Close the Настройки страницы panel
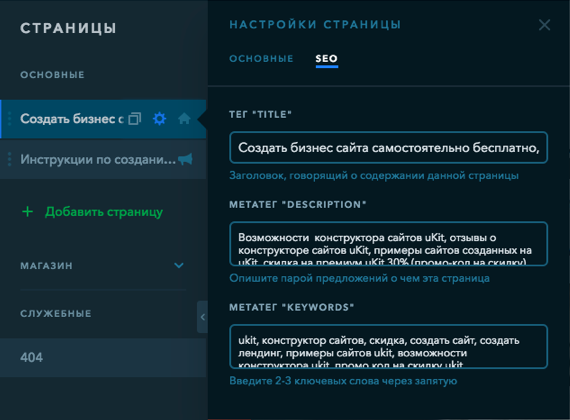 [544, 25]
